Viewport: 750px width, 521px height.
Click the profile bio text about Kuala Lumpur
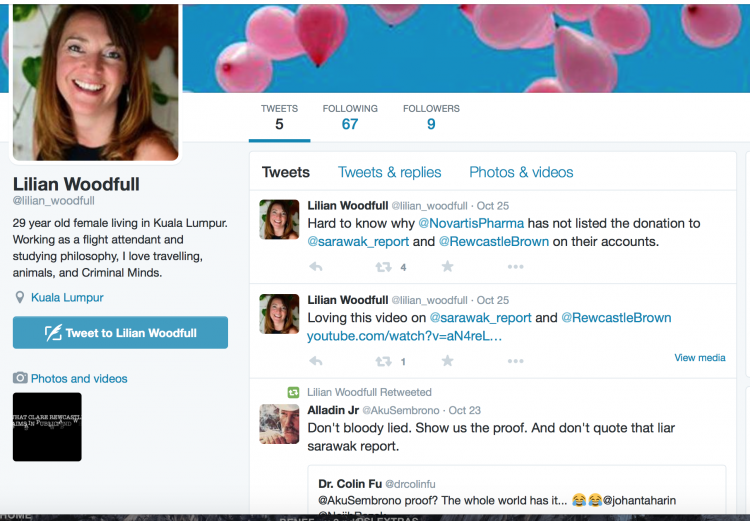click(x=120, y=248)
